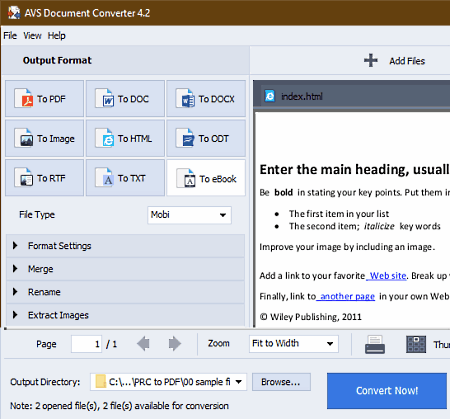Open the File Type Mobi dropdown
Image resolution: width=450 pixels, height=419 pixels.
(189, 215)
